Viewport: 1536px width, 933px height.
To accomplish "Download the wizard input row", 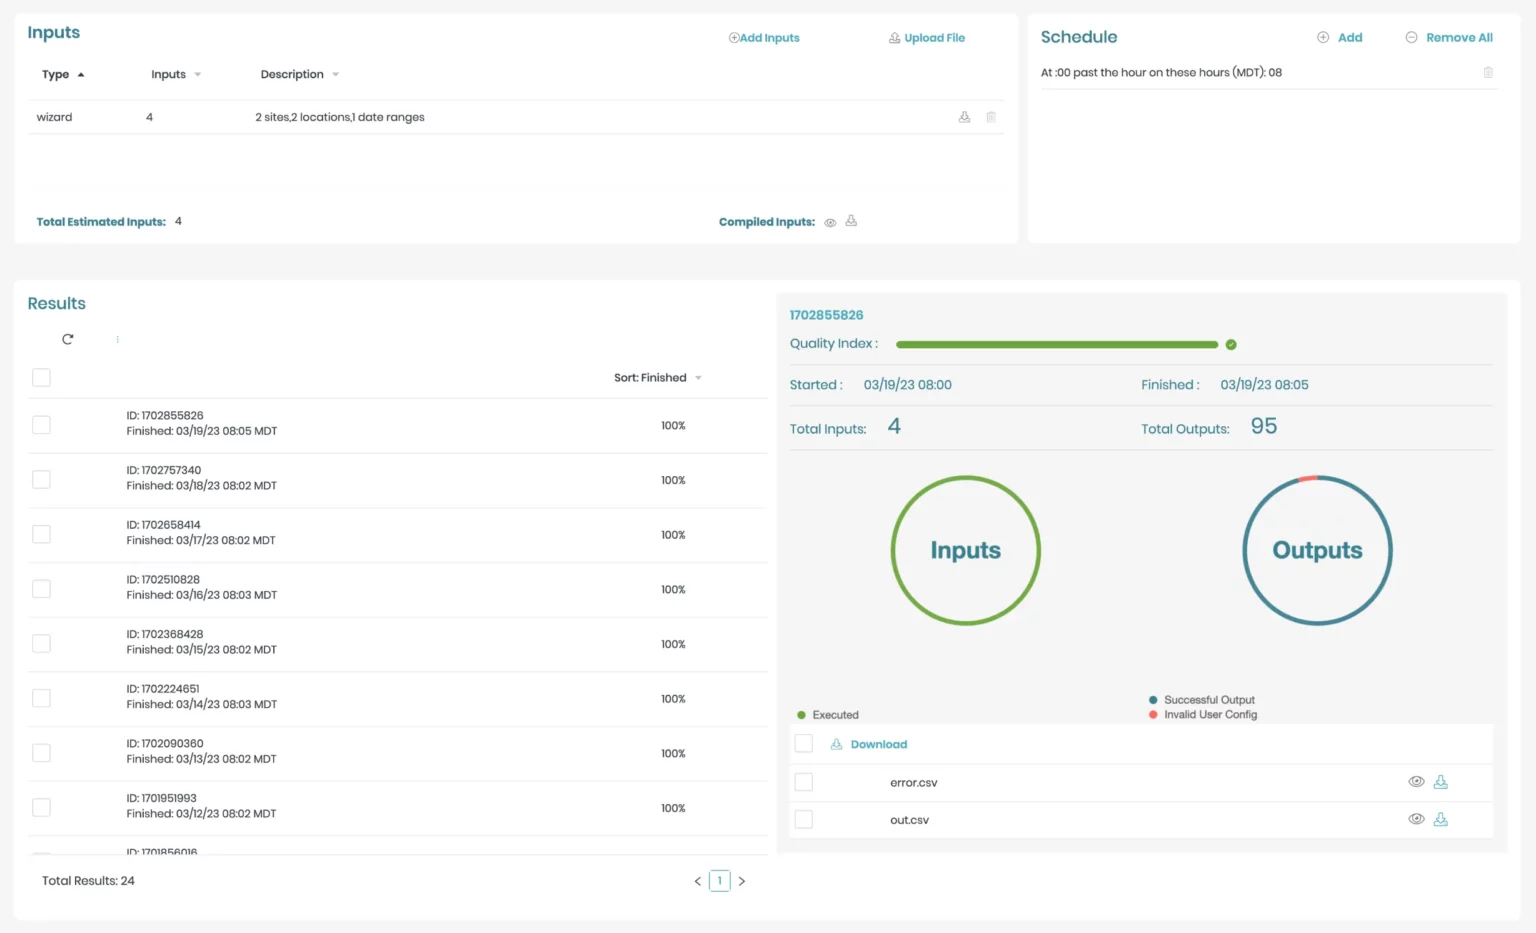I will click(x=963, y=117).
